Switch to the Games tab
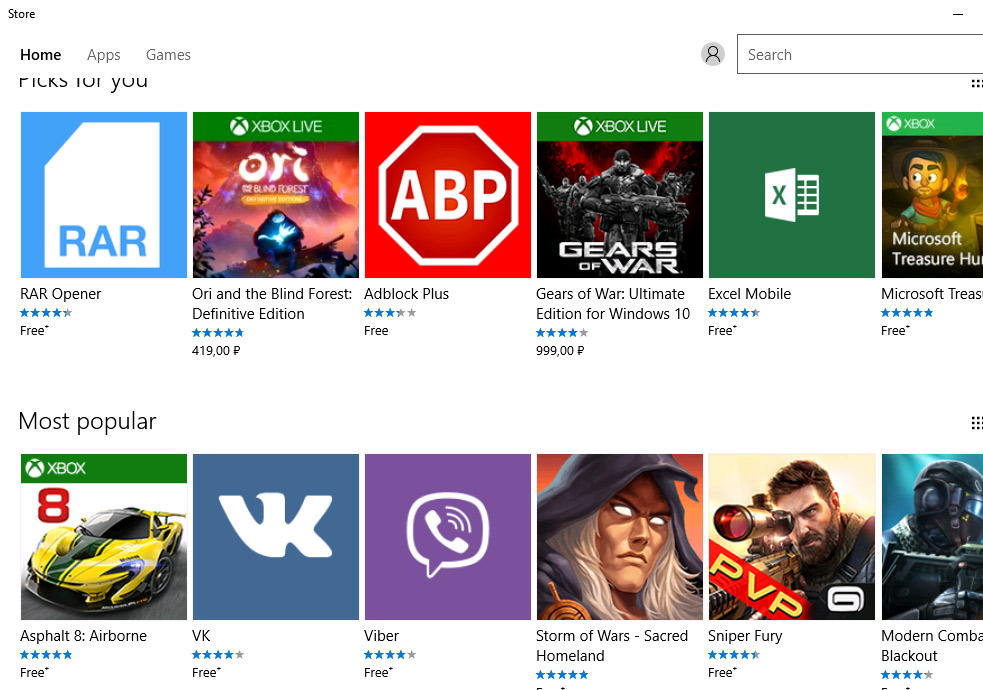Viewport: 983px width, 690px height. [x=168, y=55]
